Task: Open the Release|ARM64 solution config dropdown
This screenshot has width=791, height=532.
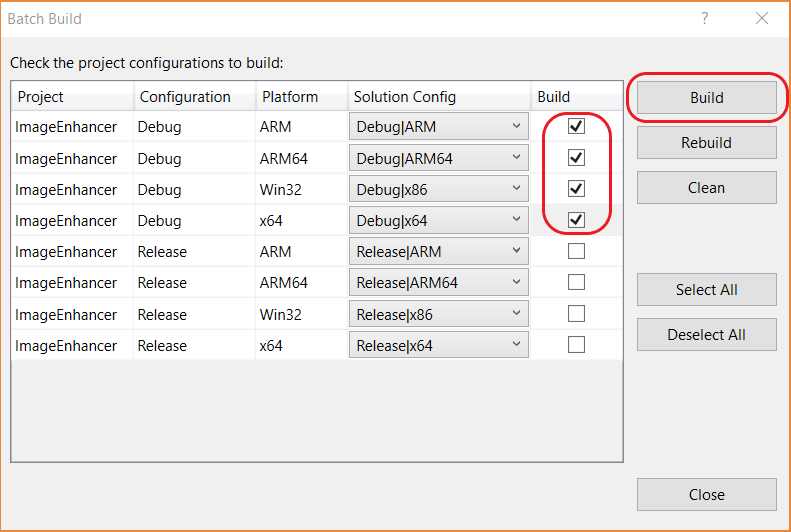Action: point(438,282)
